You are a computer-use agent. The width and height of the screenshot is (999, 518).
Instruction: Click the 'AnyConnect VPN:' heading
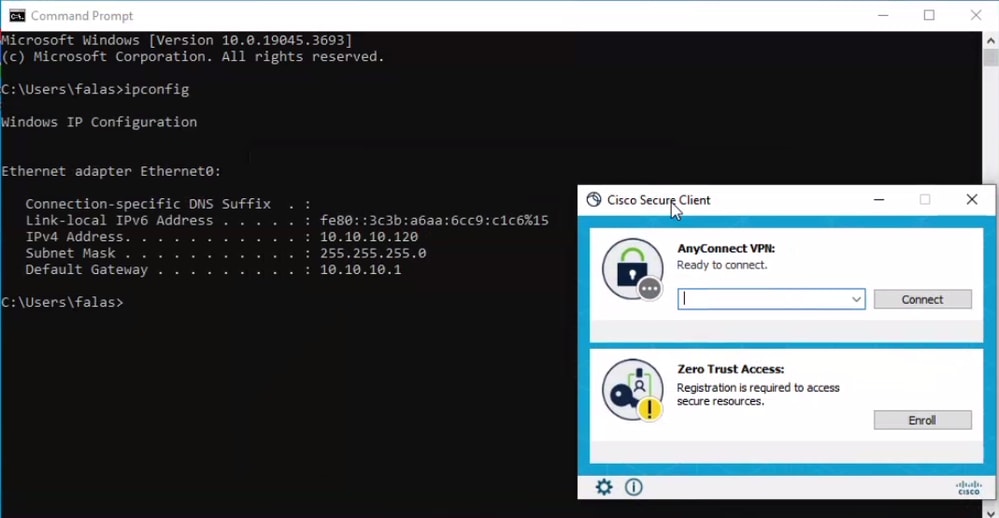[726, 248]
